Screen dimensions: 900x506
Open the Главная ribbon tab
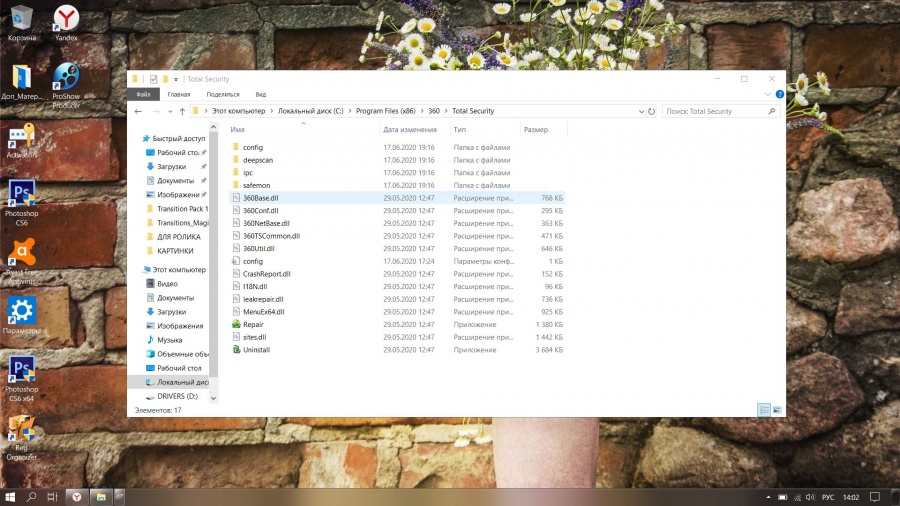click(179, 94)
